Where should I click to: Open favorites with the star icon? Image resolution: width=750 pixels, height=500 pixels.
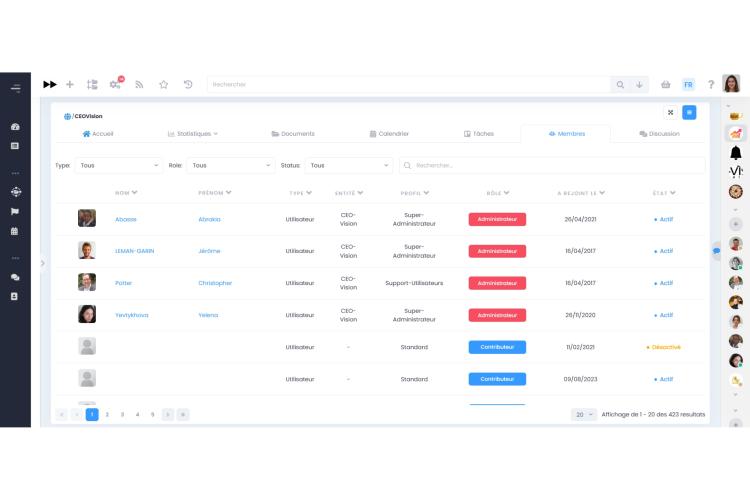pos(164,85)
